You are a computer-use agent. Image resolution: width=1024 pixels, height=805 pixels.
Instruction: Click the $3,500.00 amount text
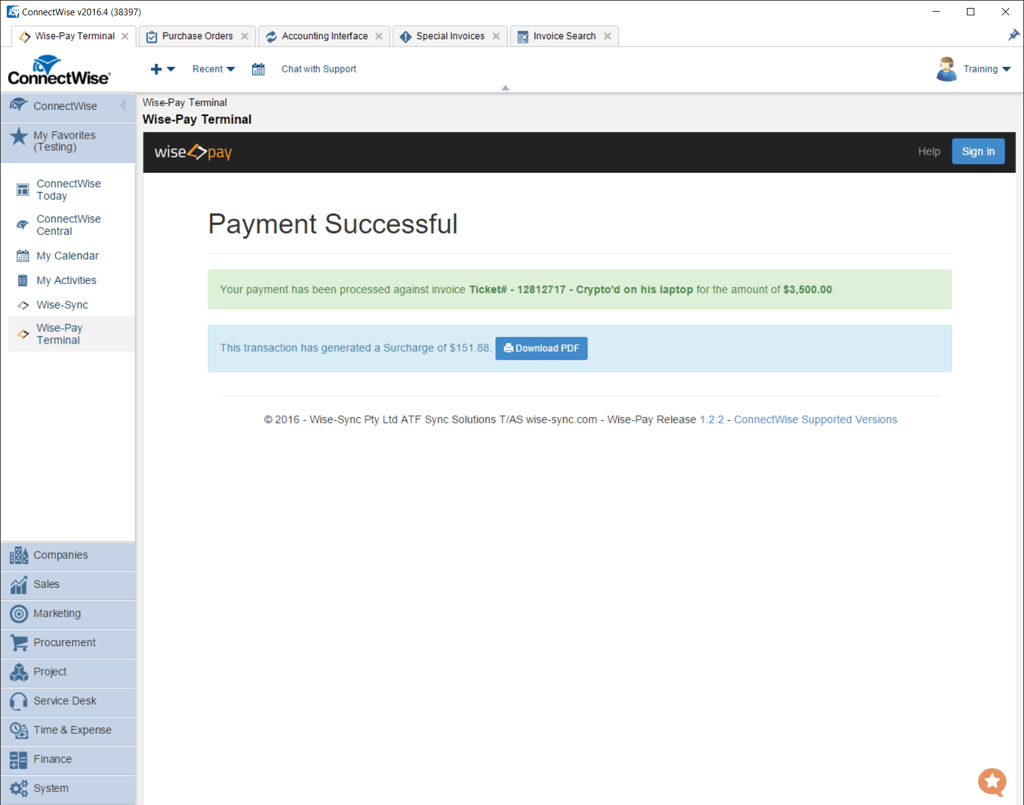807,290
